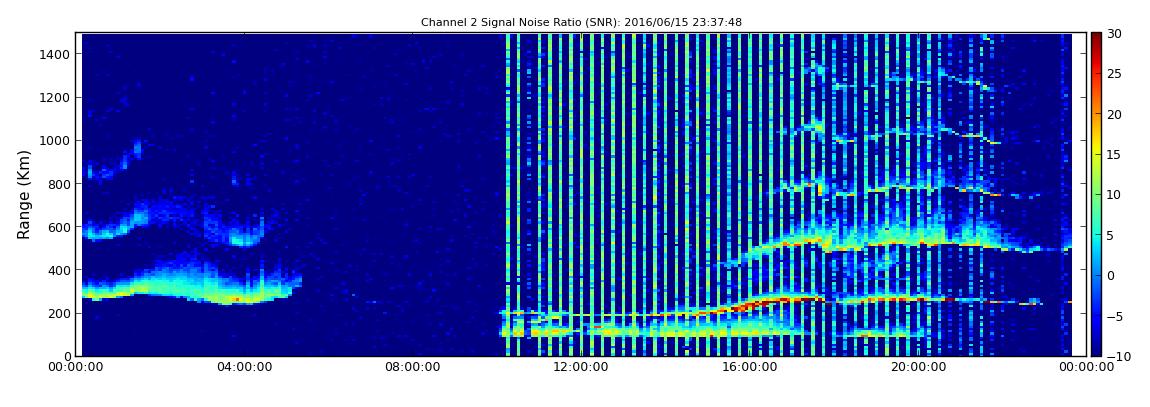Click the SNR color scale bar

[x=1096, y=194]
